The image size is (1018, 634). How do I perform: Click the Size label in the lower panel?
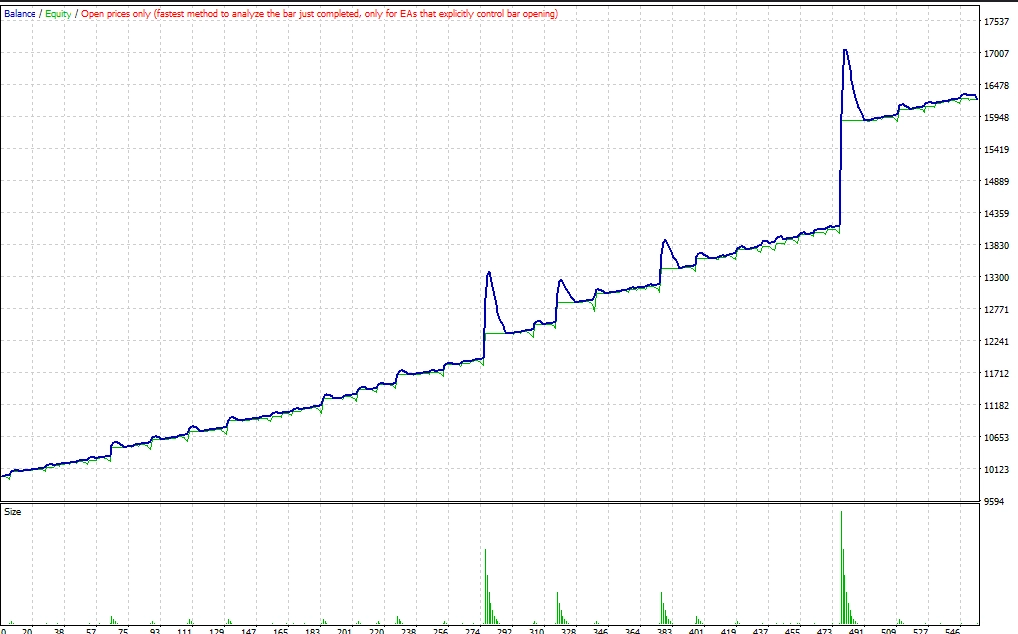tap(12, 512)
